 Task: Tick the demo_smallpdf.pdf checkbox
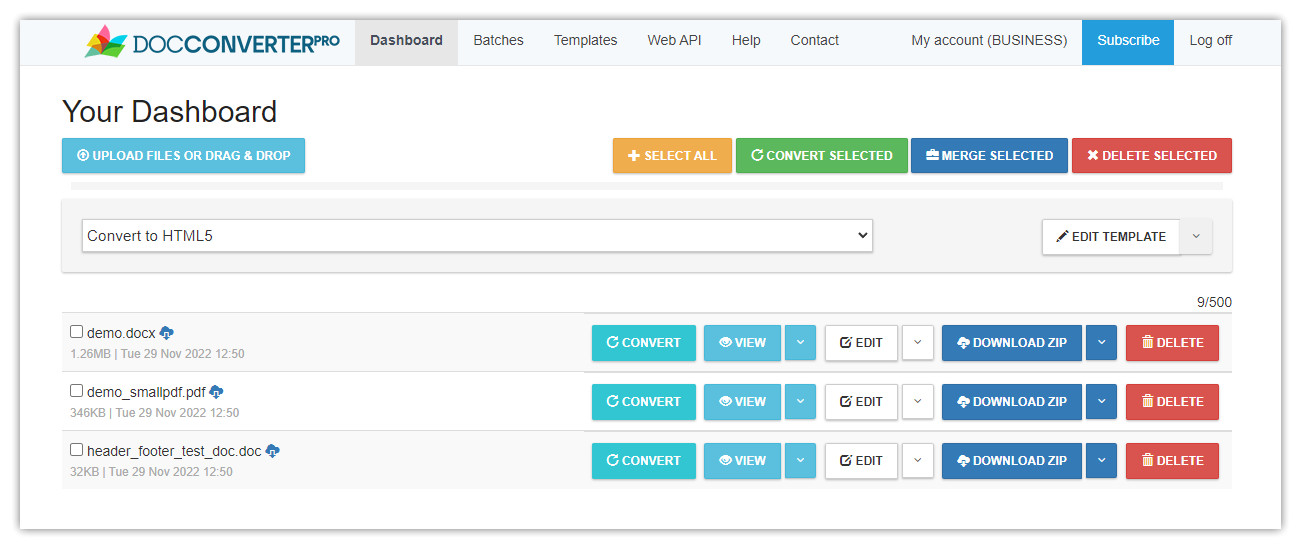(76, 391)
